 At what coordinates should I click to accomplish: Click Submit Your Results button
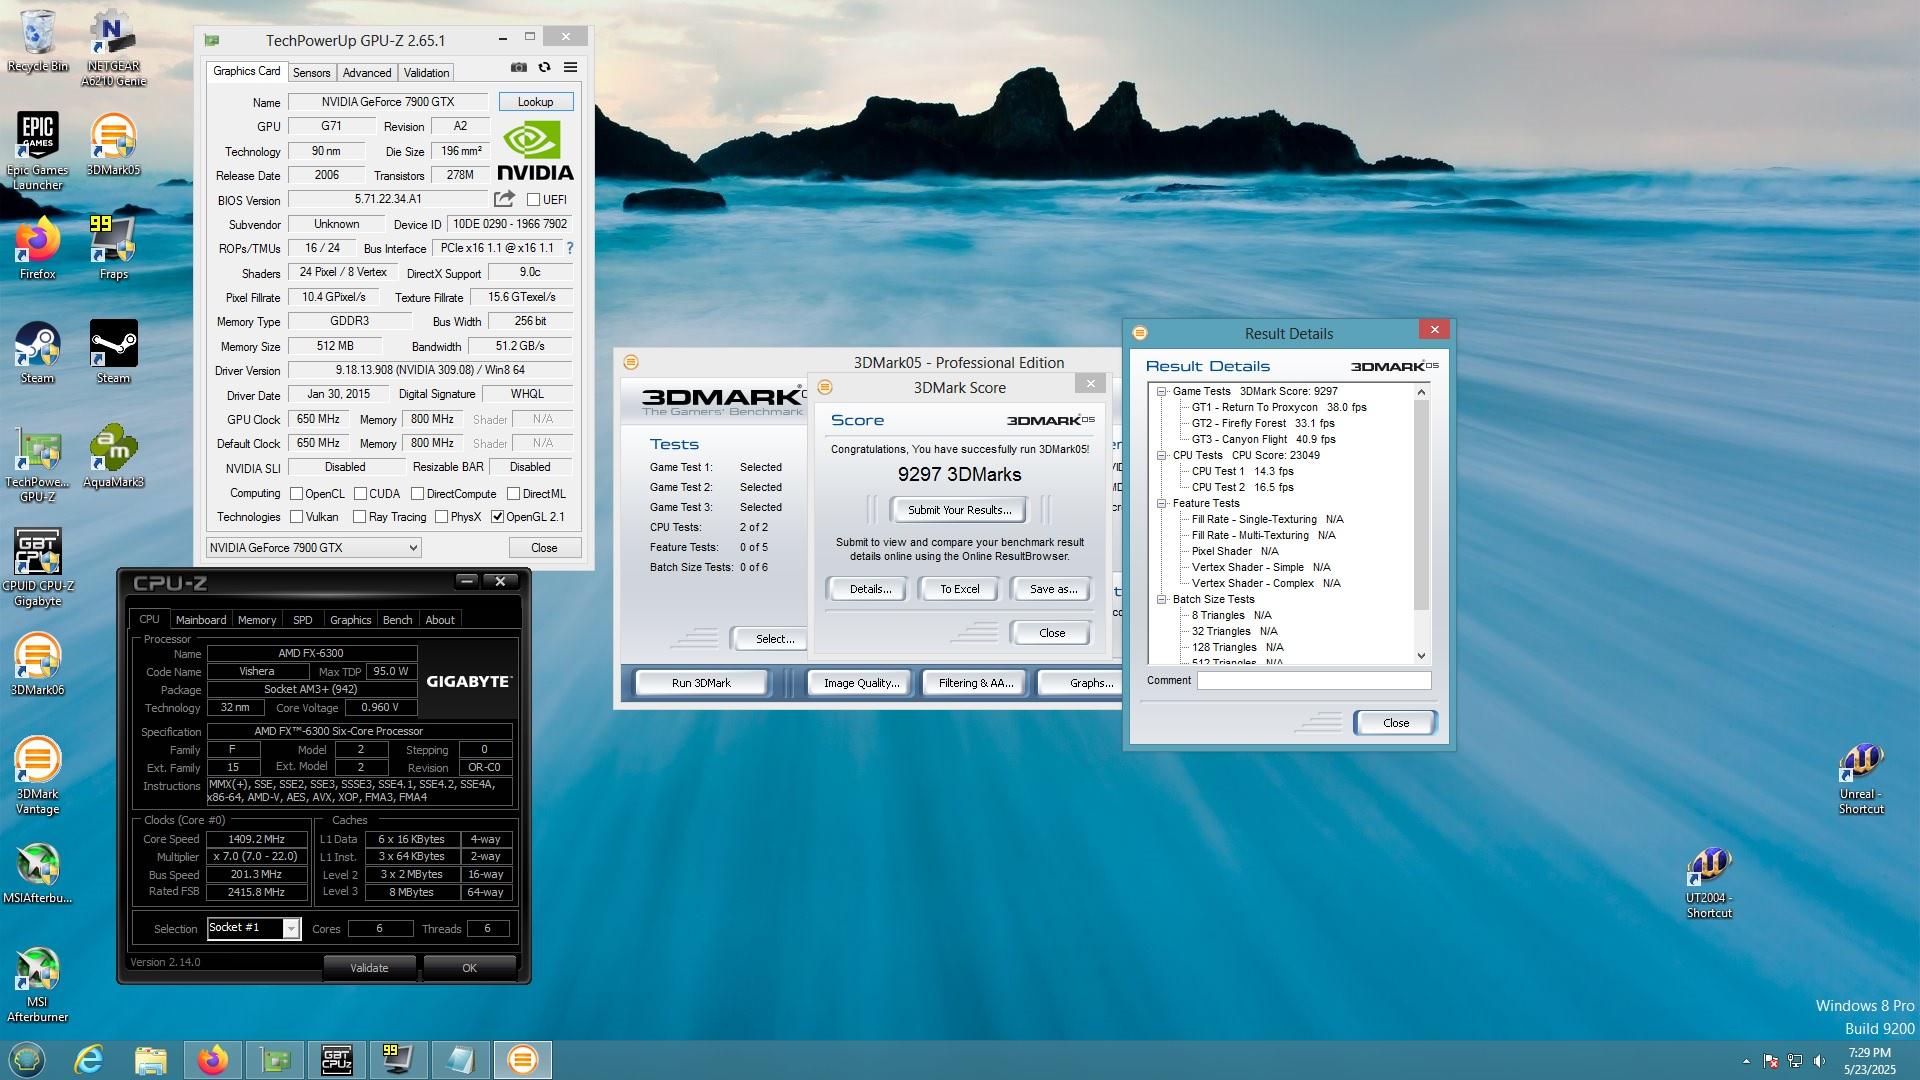click(x=959, y=510)
